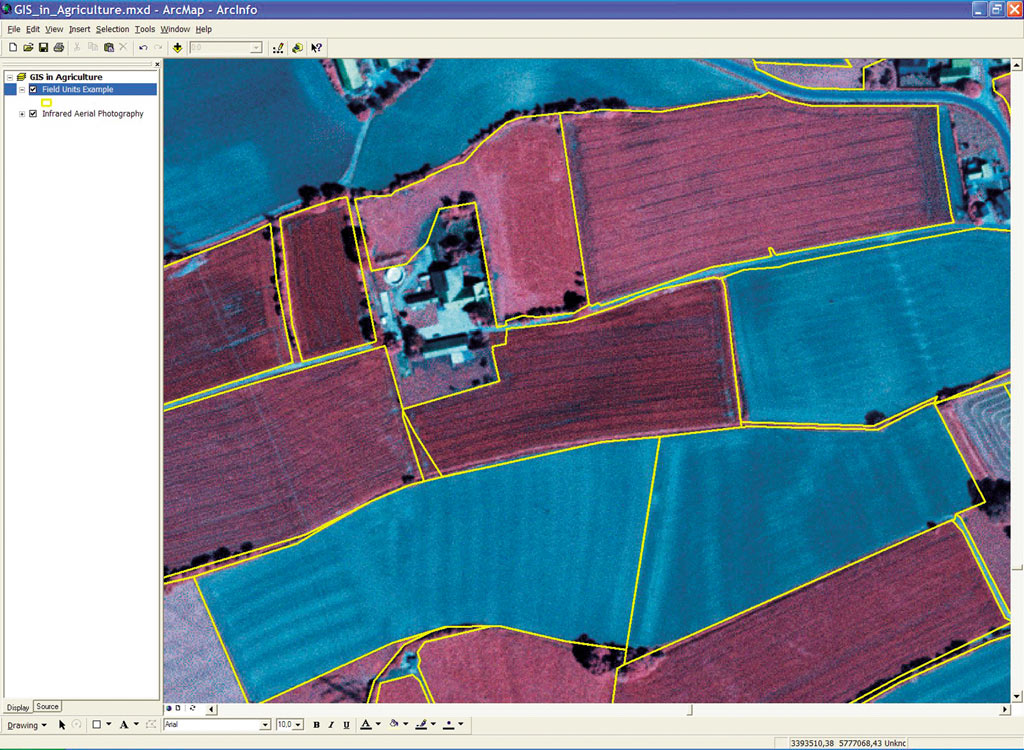Click the line color button
The height and width of the screenshot is (750, 1024).
click(422, 725)
